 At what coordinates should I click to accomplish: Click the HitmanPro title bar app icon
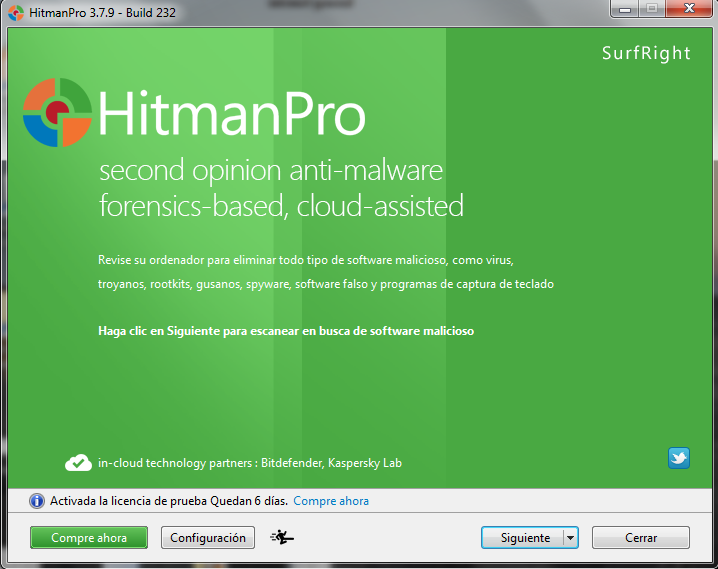tap(15, 11)
